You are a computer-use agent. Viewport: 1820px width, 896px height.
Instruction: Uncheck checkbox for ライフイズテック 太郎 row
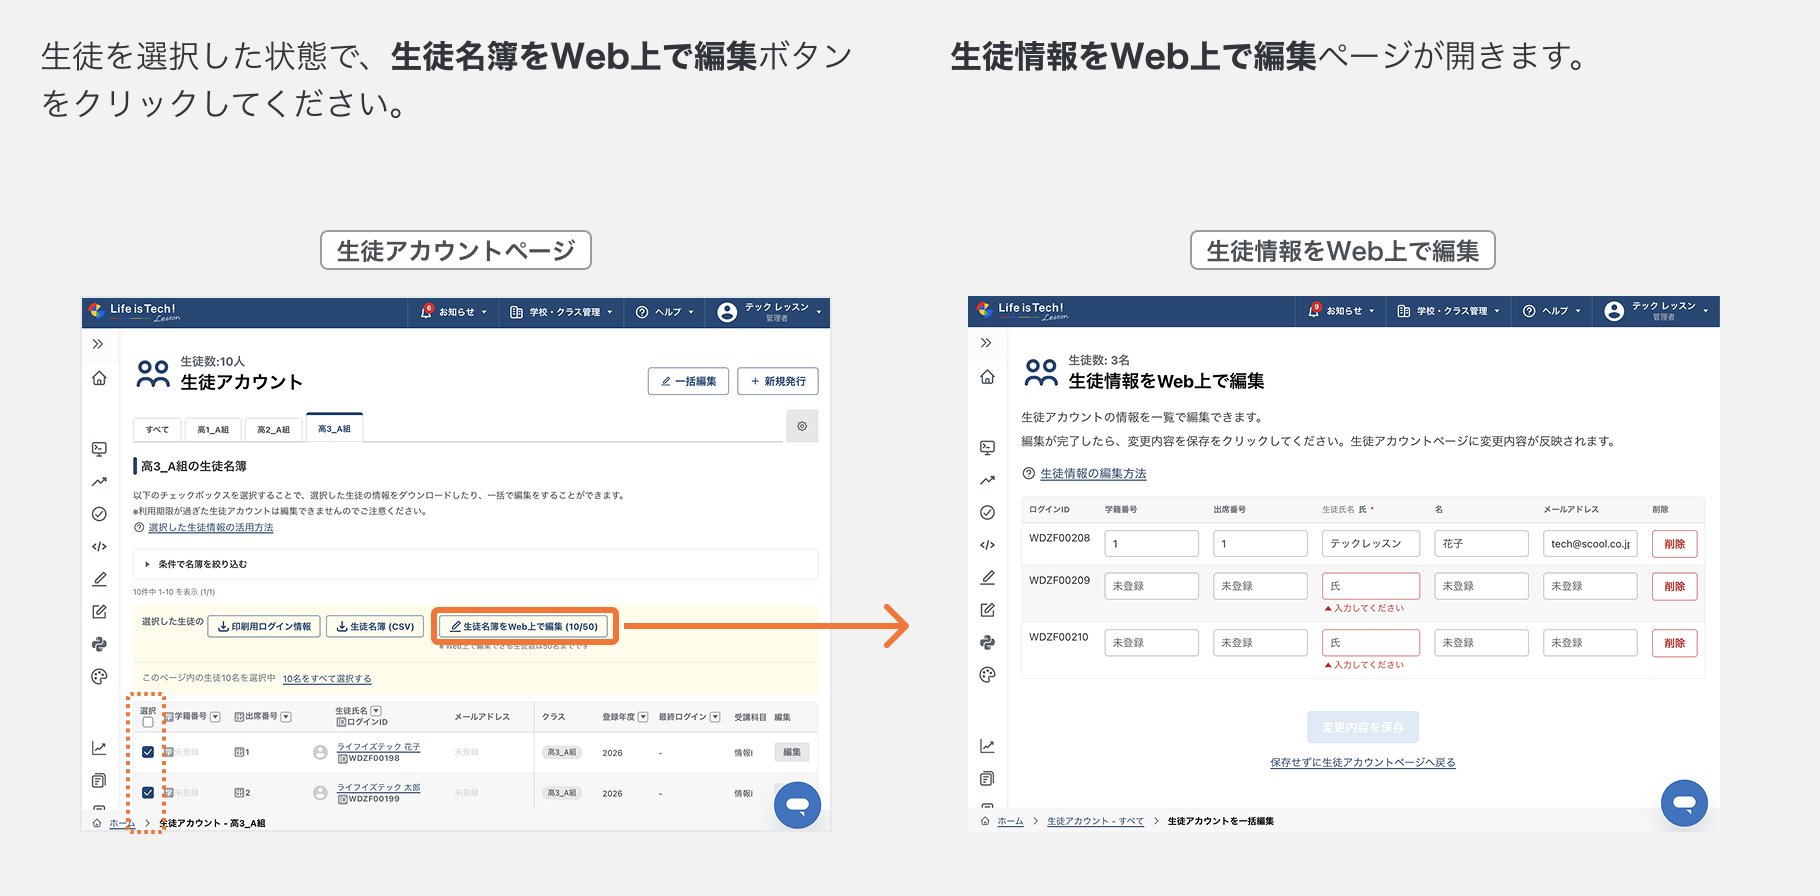pyautogui.click(x=148, y=792)
